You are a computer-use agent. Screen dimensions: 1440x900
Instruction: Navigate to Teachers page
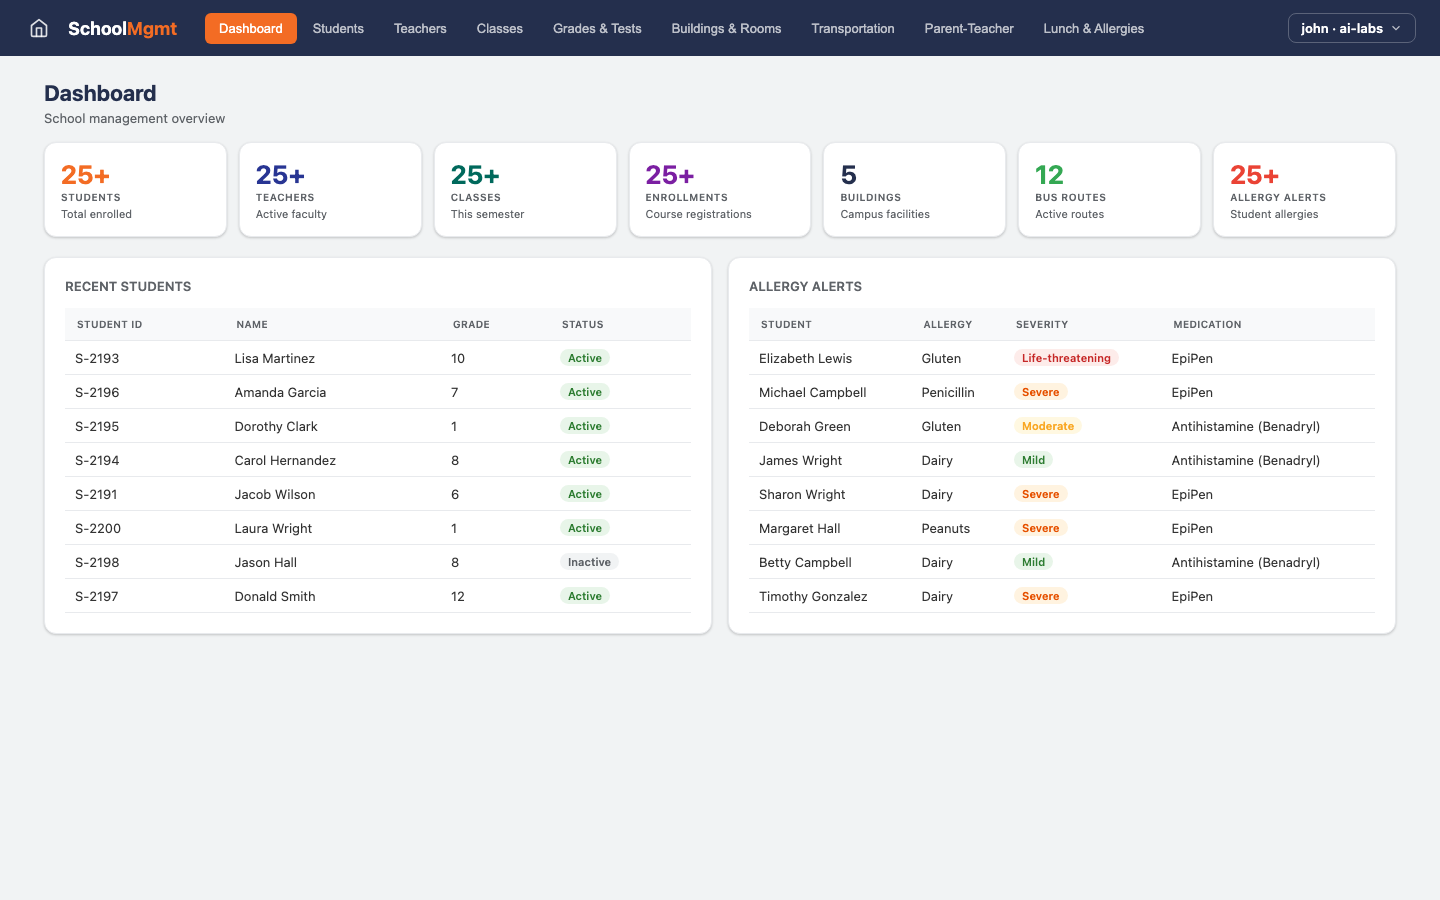419,28
